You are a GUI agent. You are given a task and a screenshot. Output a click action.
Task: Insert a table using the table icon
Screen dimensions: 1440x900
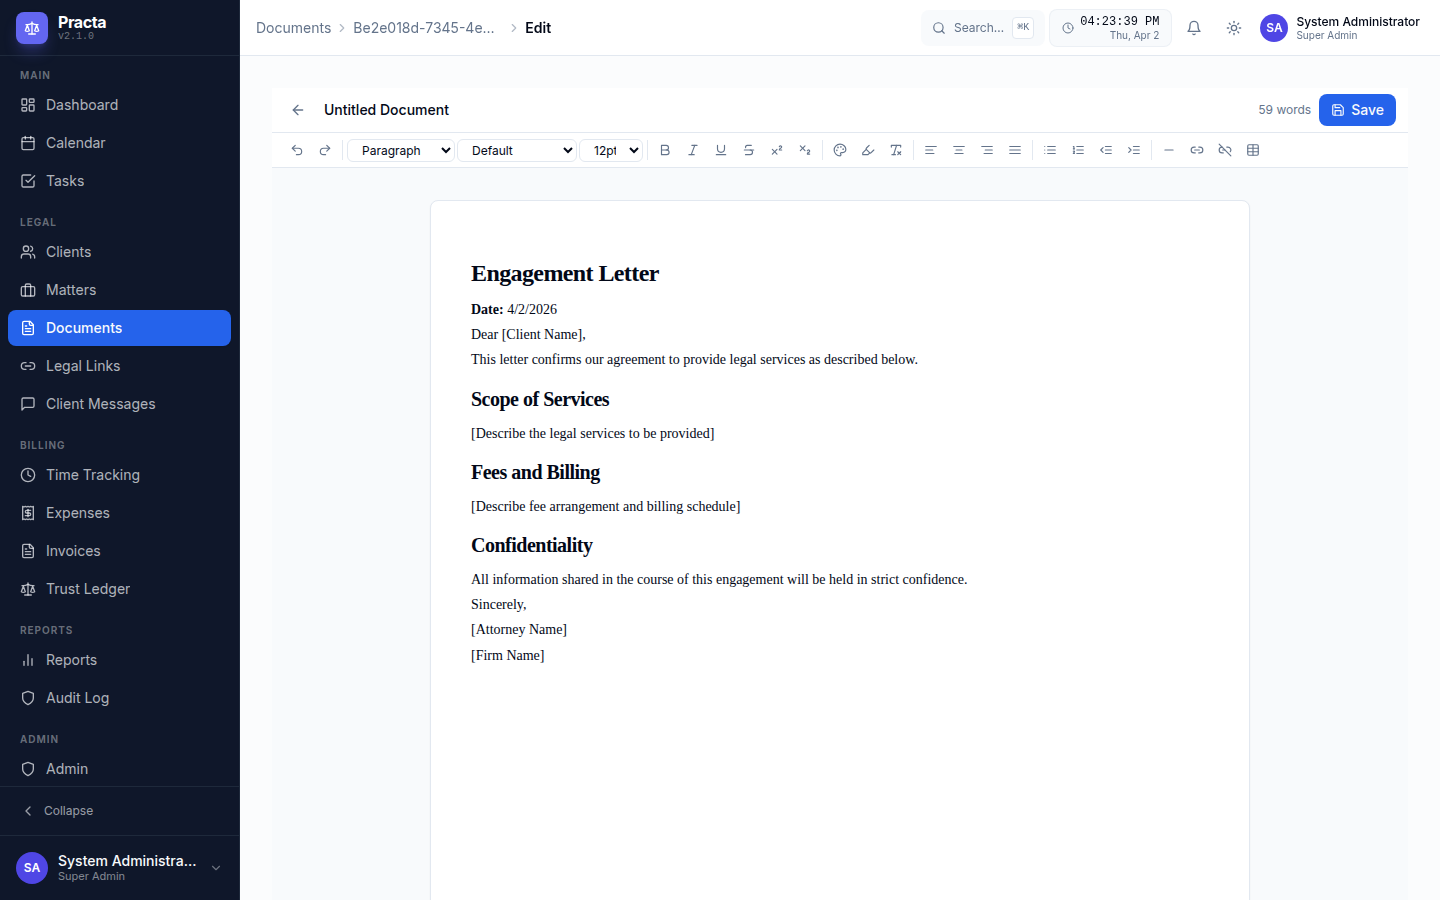coord(1254,150)
